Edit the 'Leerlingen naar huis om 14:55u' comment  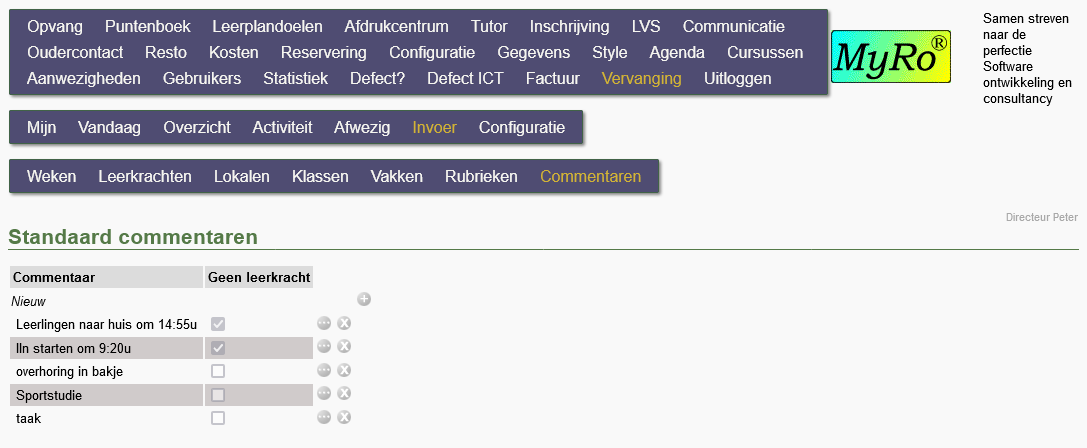tap(324, 323)
